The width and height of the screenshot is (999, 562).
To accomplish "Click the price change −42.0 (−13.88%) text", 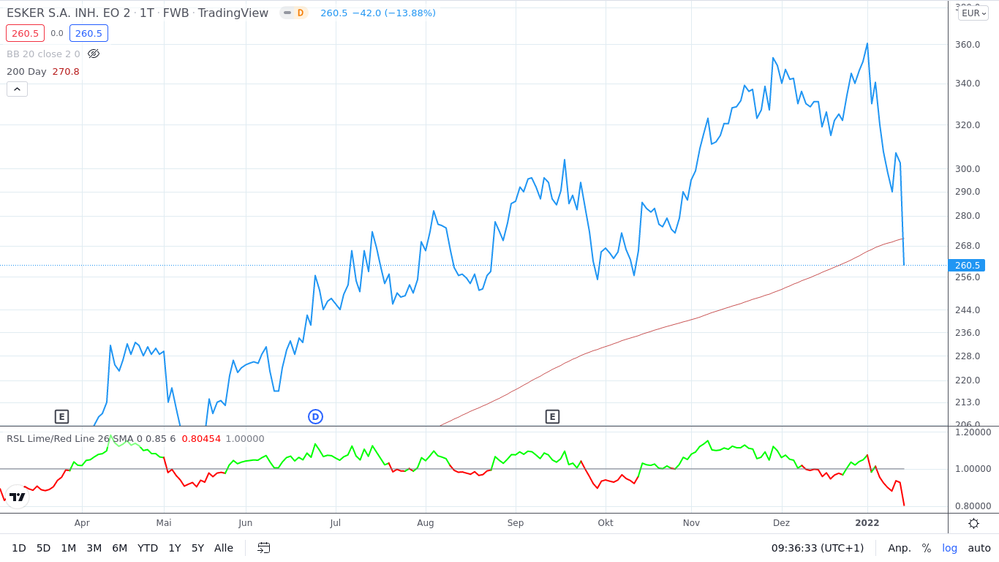I will point(394,13).
